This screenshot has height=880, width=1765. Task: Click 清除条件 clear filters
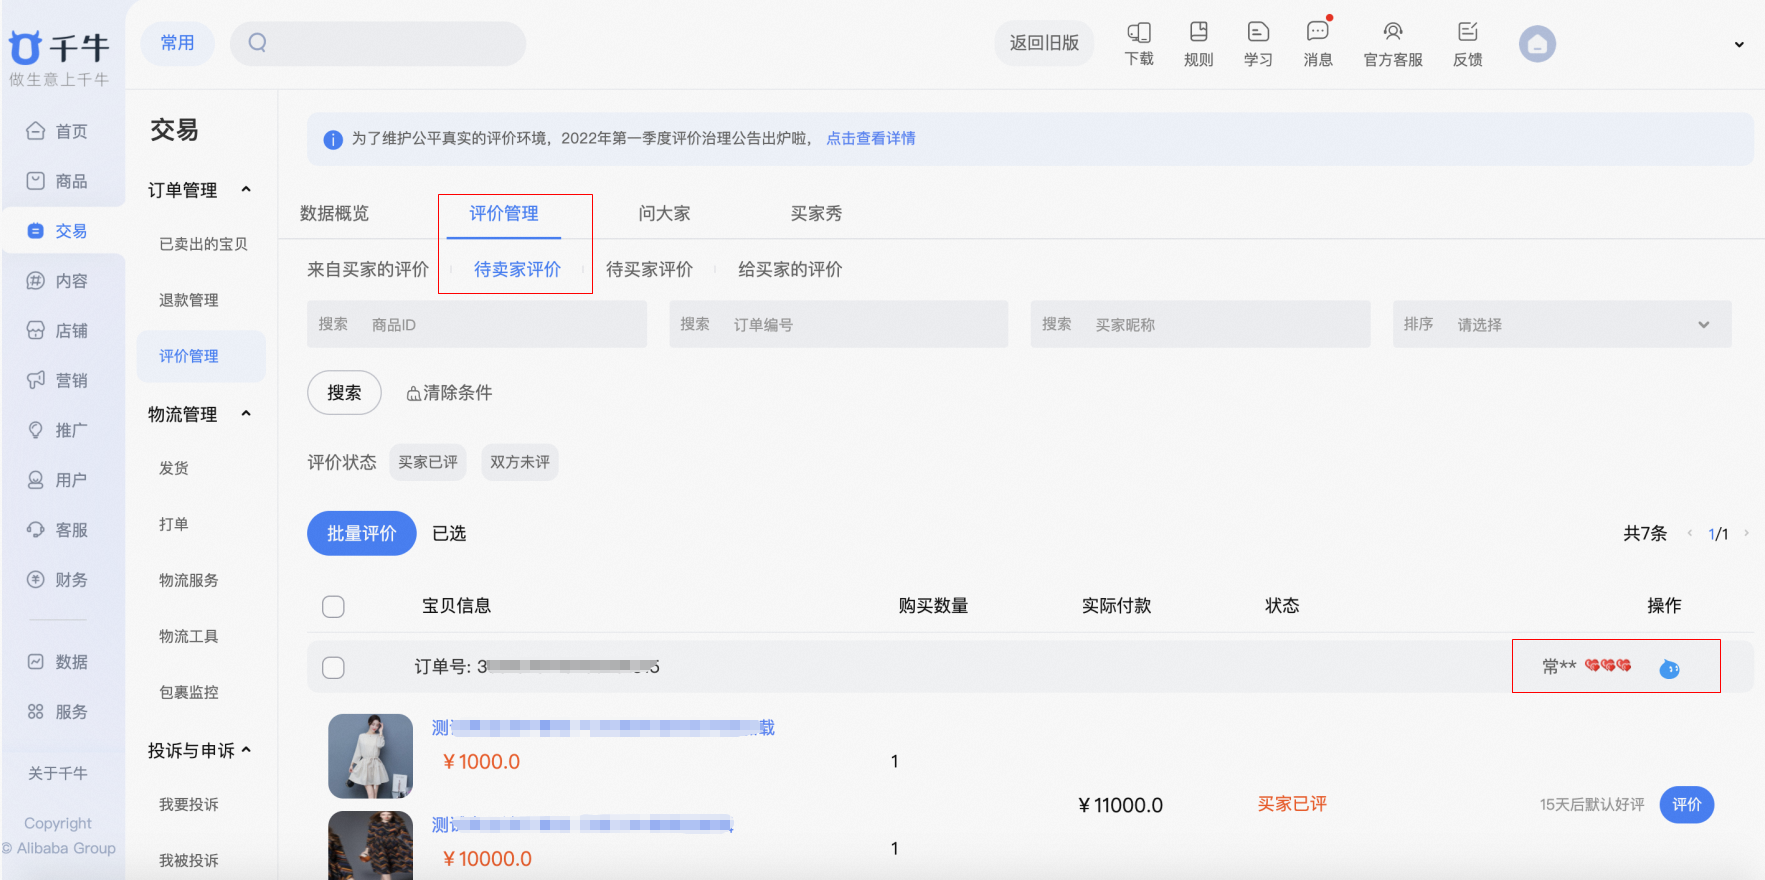coord(449,393)
